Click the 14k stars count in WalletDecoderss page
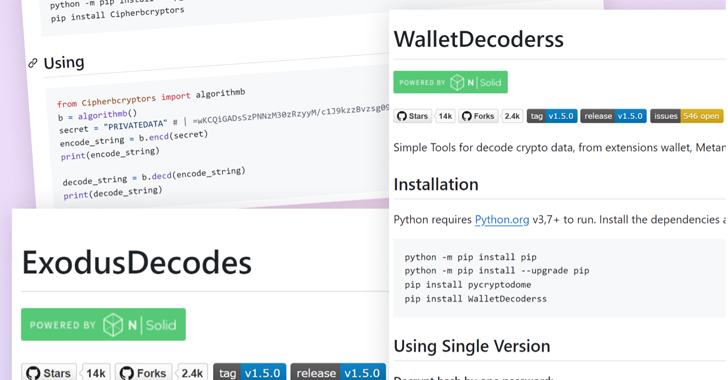The image size is (728, 380). (445, 116)
